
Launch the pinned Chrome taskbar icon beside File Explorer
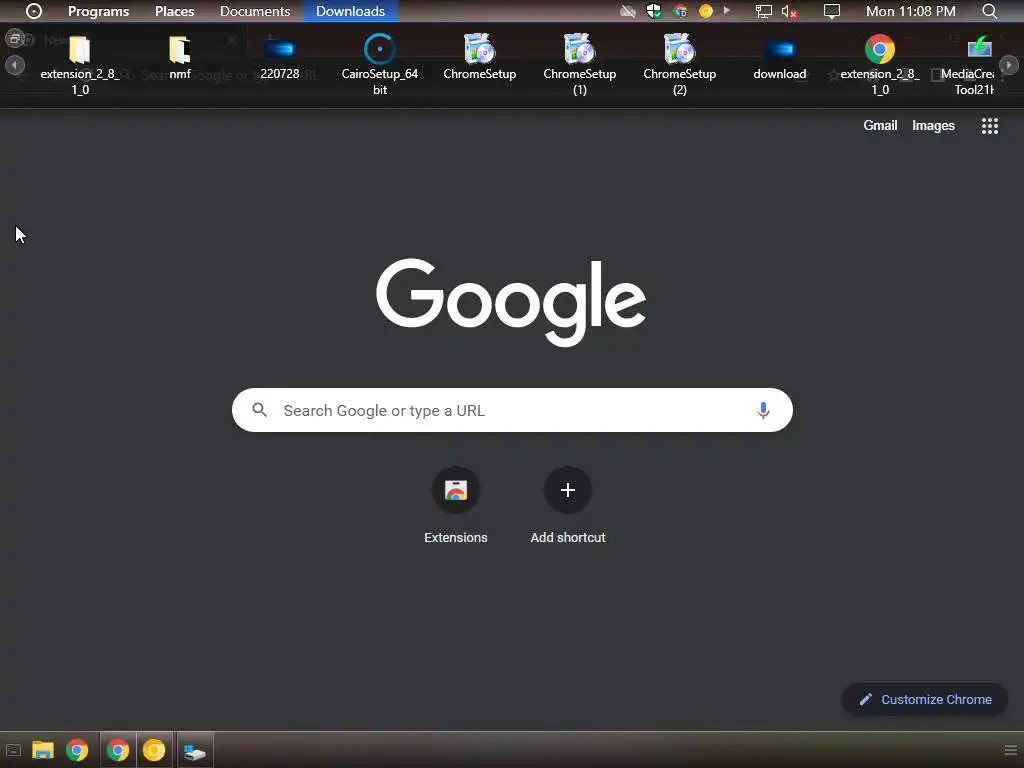click(77, 750)
